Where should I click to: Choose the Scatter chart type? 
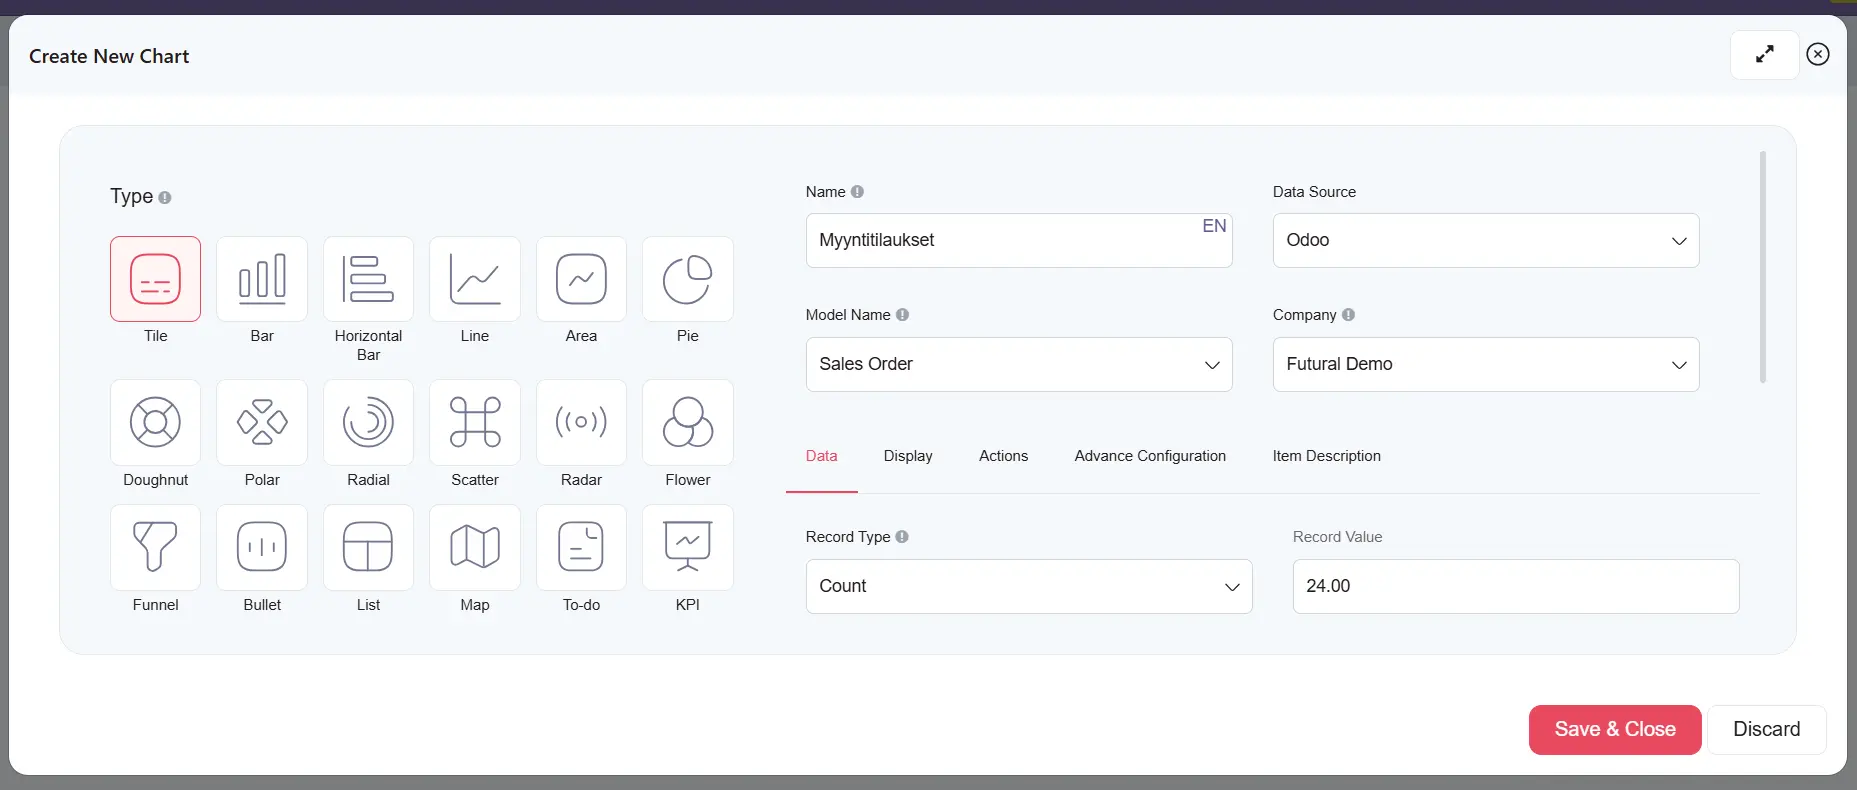475,422
